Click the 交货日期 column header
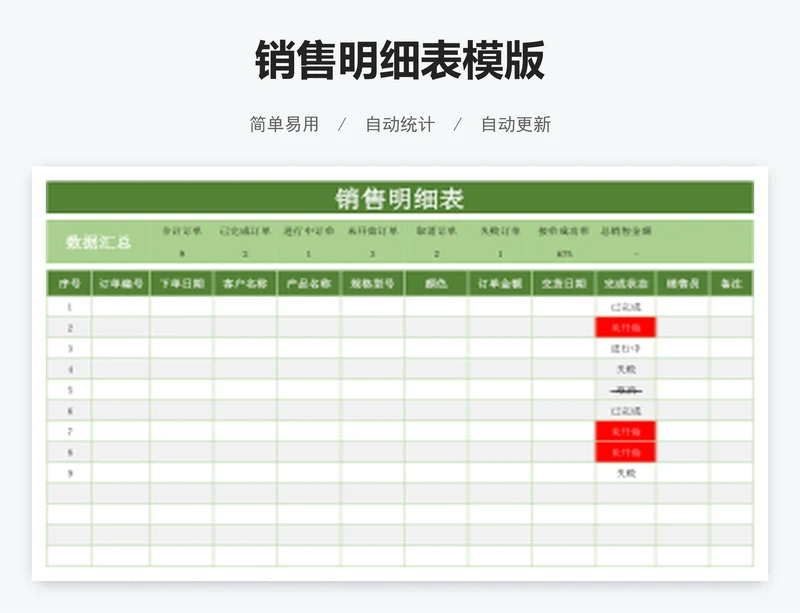 click(563, 283)
